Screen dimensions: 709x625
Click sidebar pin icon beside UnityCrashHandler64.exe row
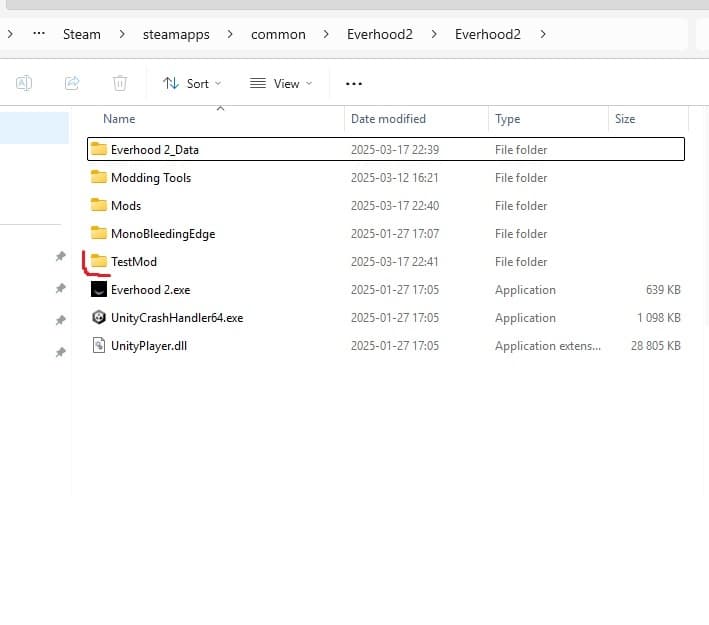tap(61, 320)
